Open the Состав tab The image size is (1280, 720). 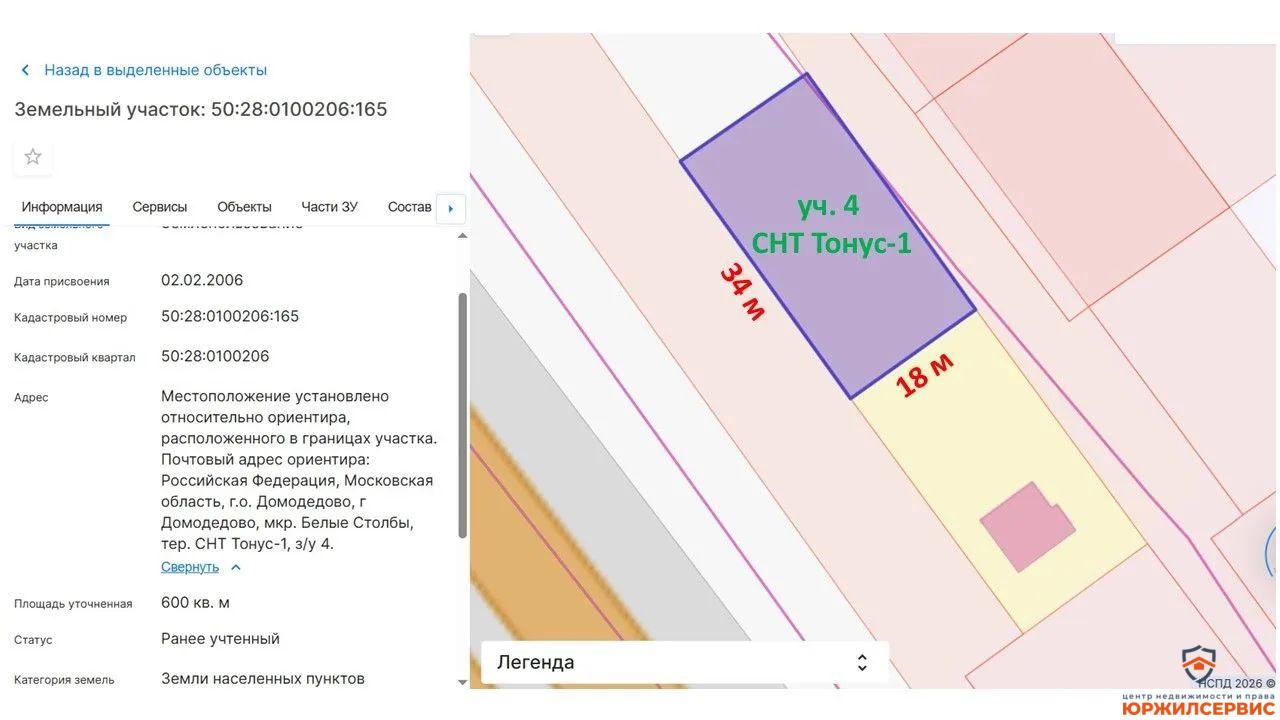tap(410, 207)
